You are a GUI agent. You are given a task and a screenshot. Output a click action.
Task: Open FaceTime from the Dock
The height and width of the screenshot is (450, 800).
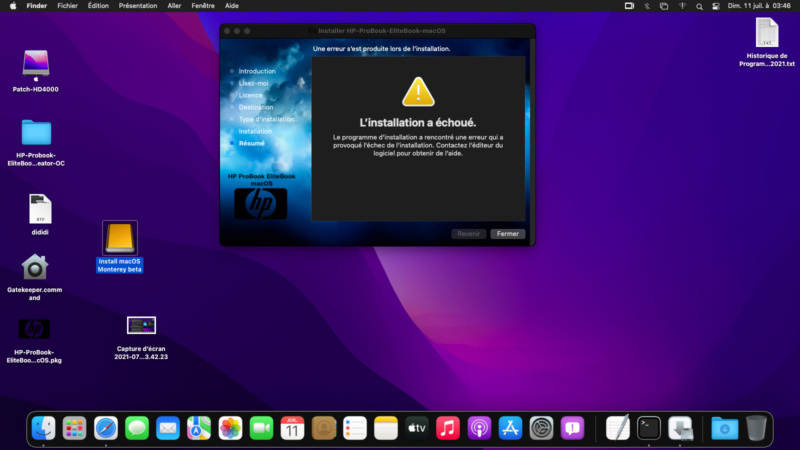point(261,428)
